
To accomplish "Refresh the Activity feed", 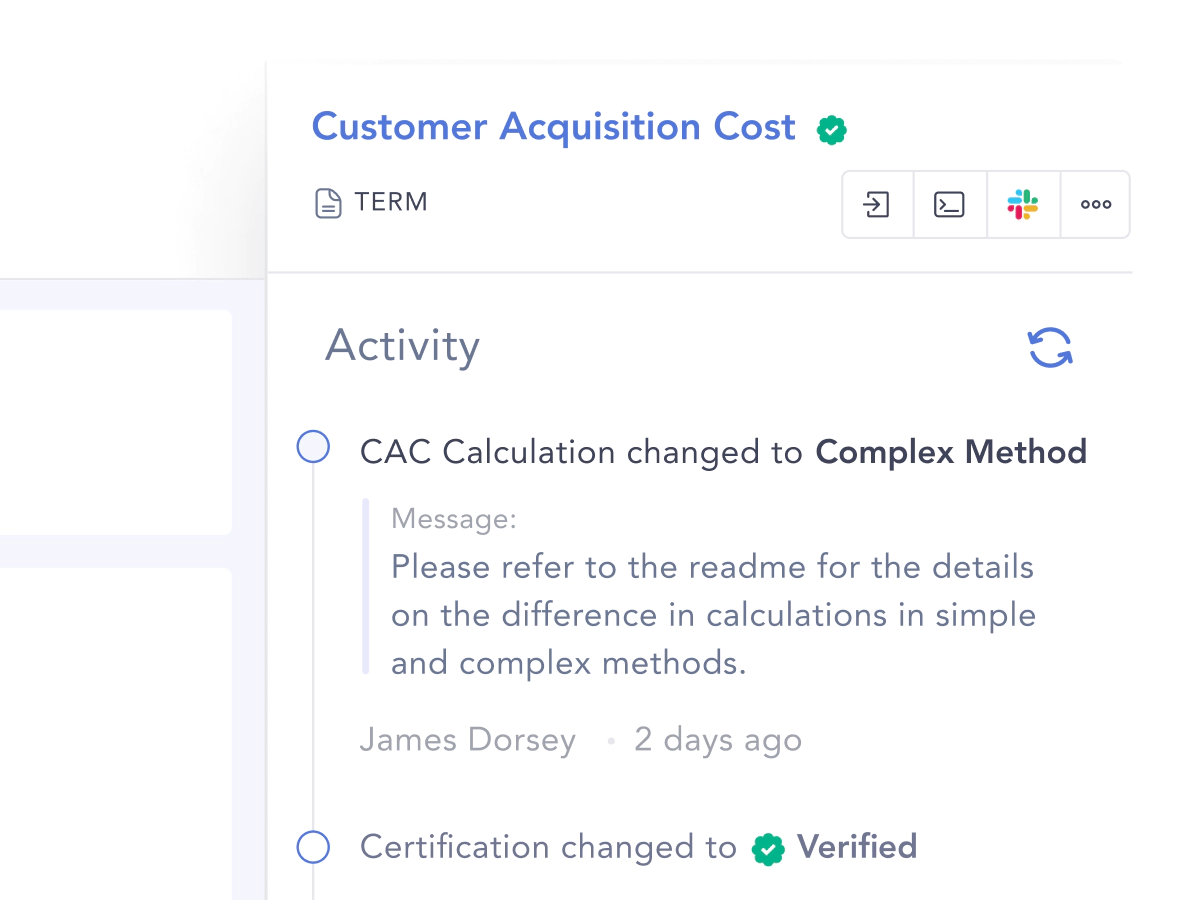I will 1050,347.
